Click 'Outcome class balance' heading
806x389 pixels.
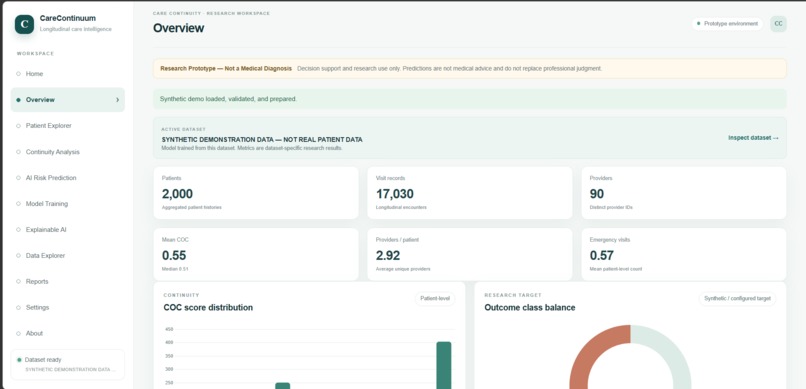[529, 308]
